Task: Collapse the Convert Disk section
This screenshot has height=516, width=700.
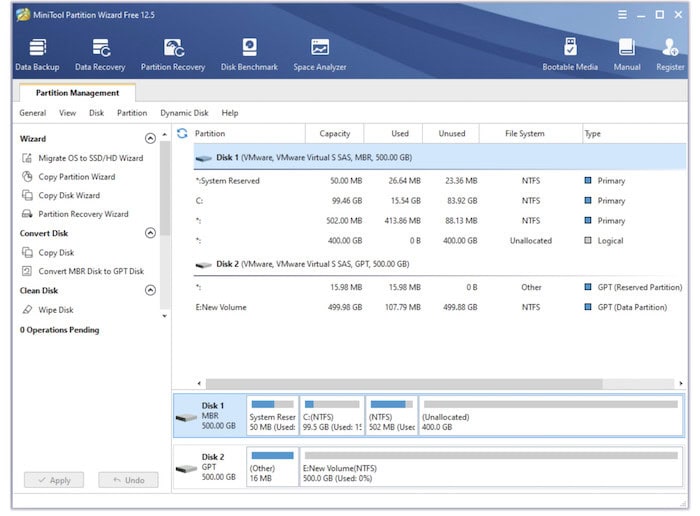Action: [x=150, y=233]
